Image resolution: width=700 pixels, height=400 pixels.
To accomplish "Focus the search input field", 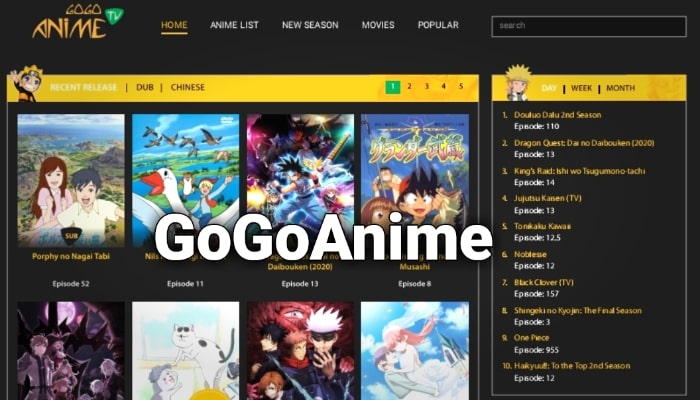I will pos(589,26).
